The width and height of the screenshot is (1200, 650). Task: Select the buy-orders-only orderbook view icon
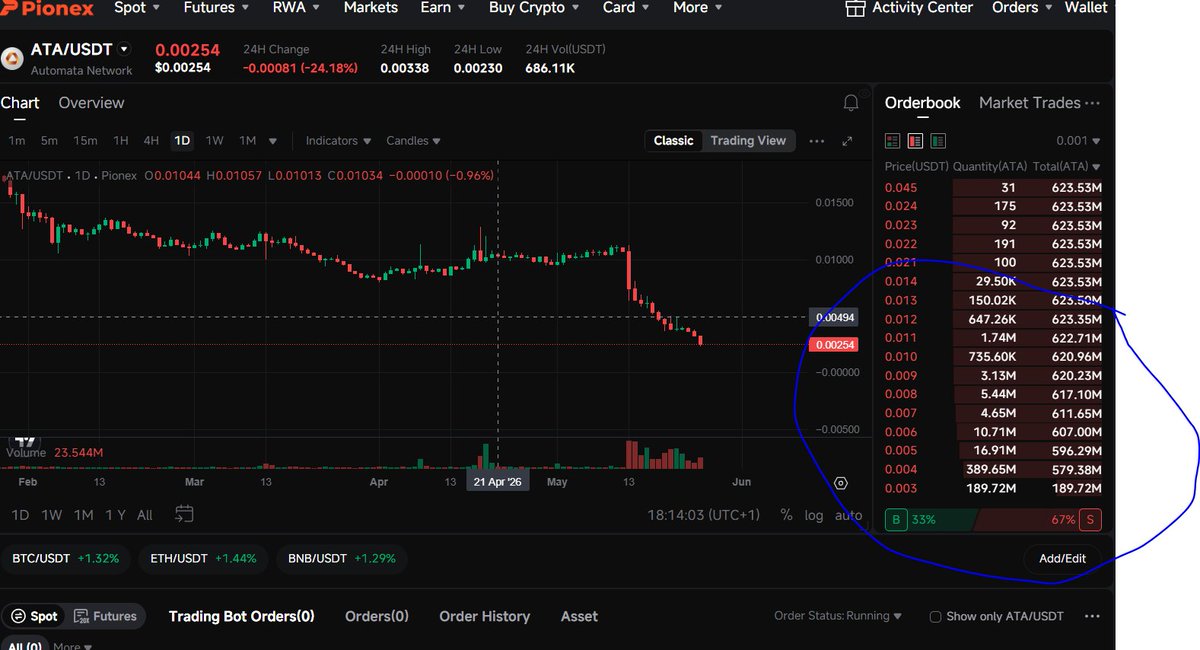[x=938, y=141]
